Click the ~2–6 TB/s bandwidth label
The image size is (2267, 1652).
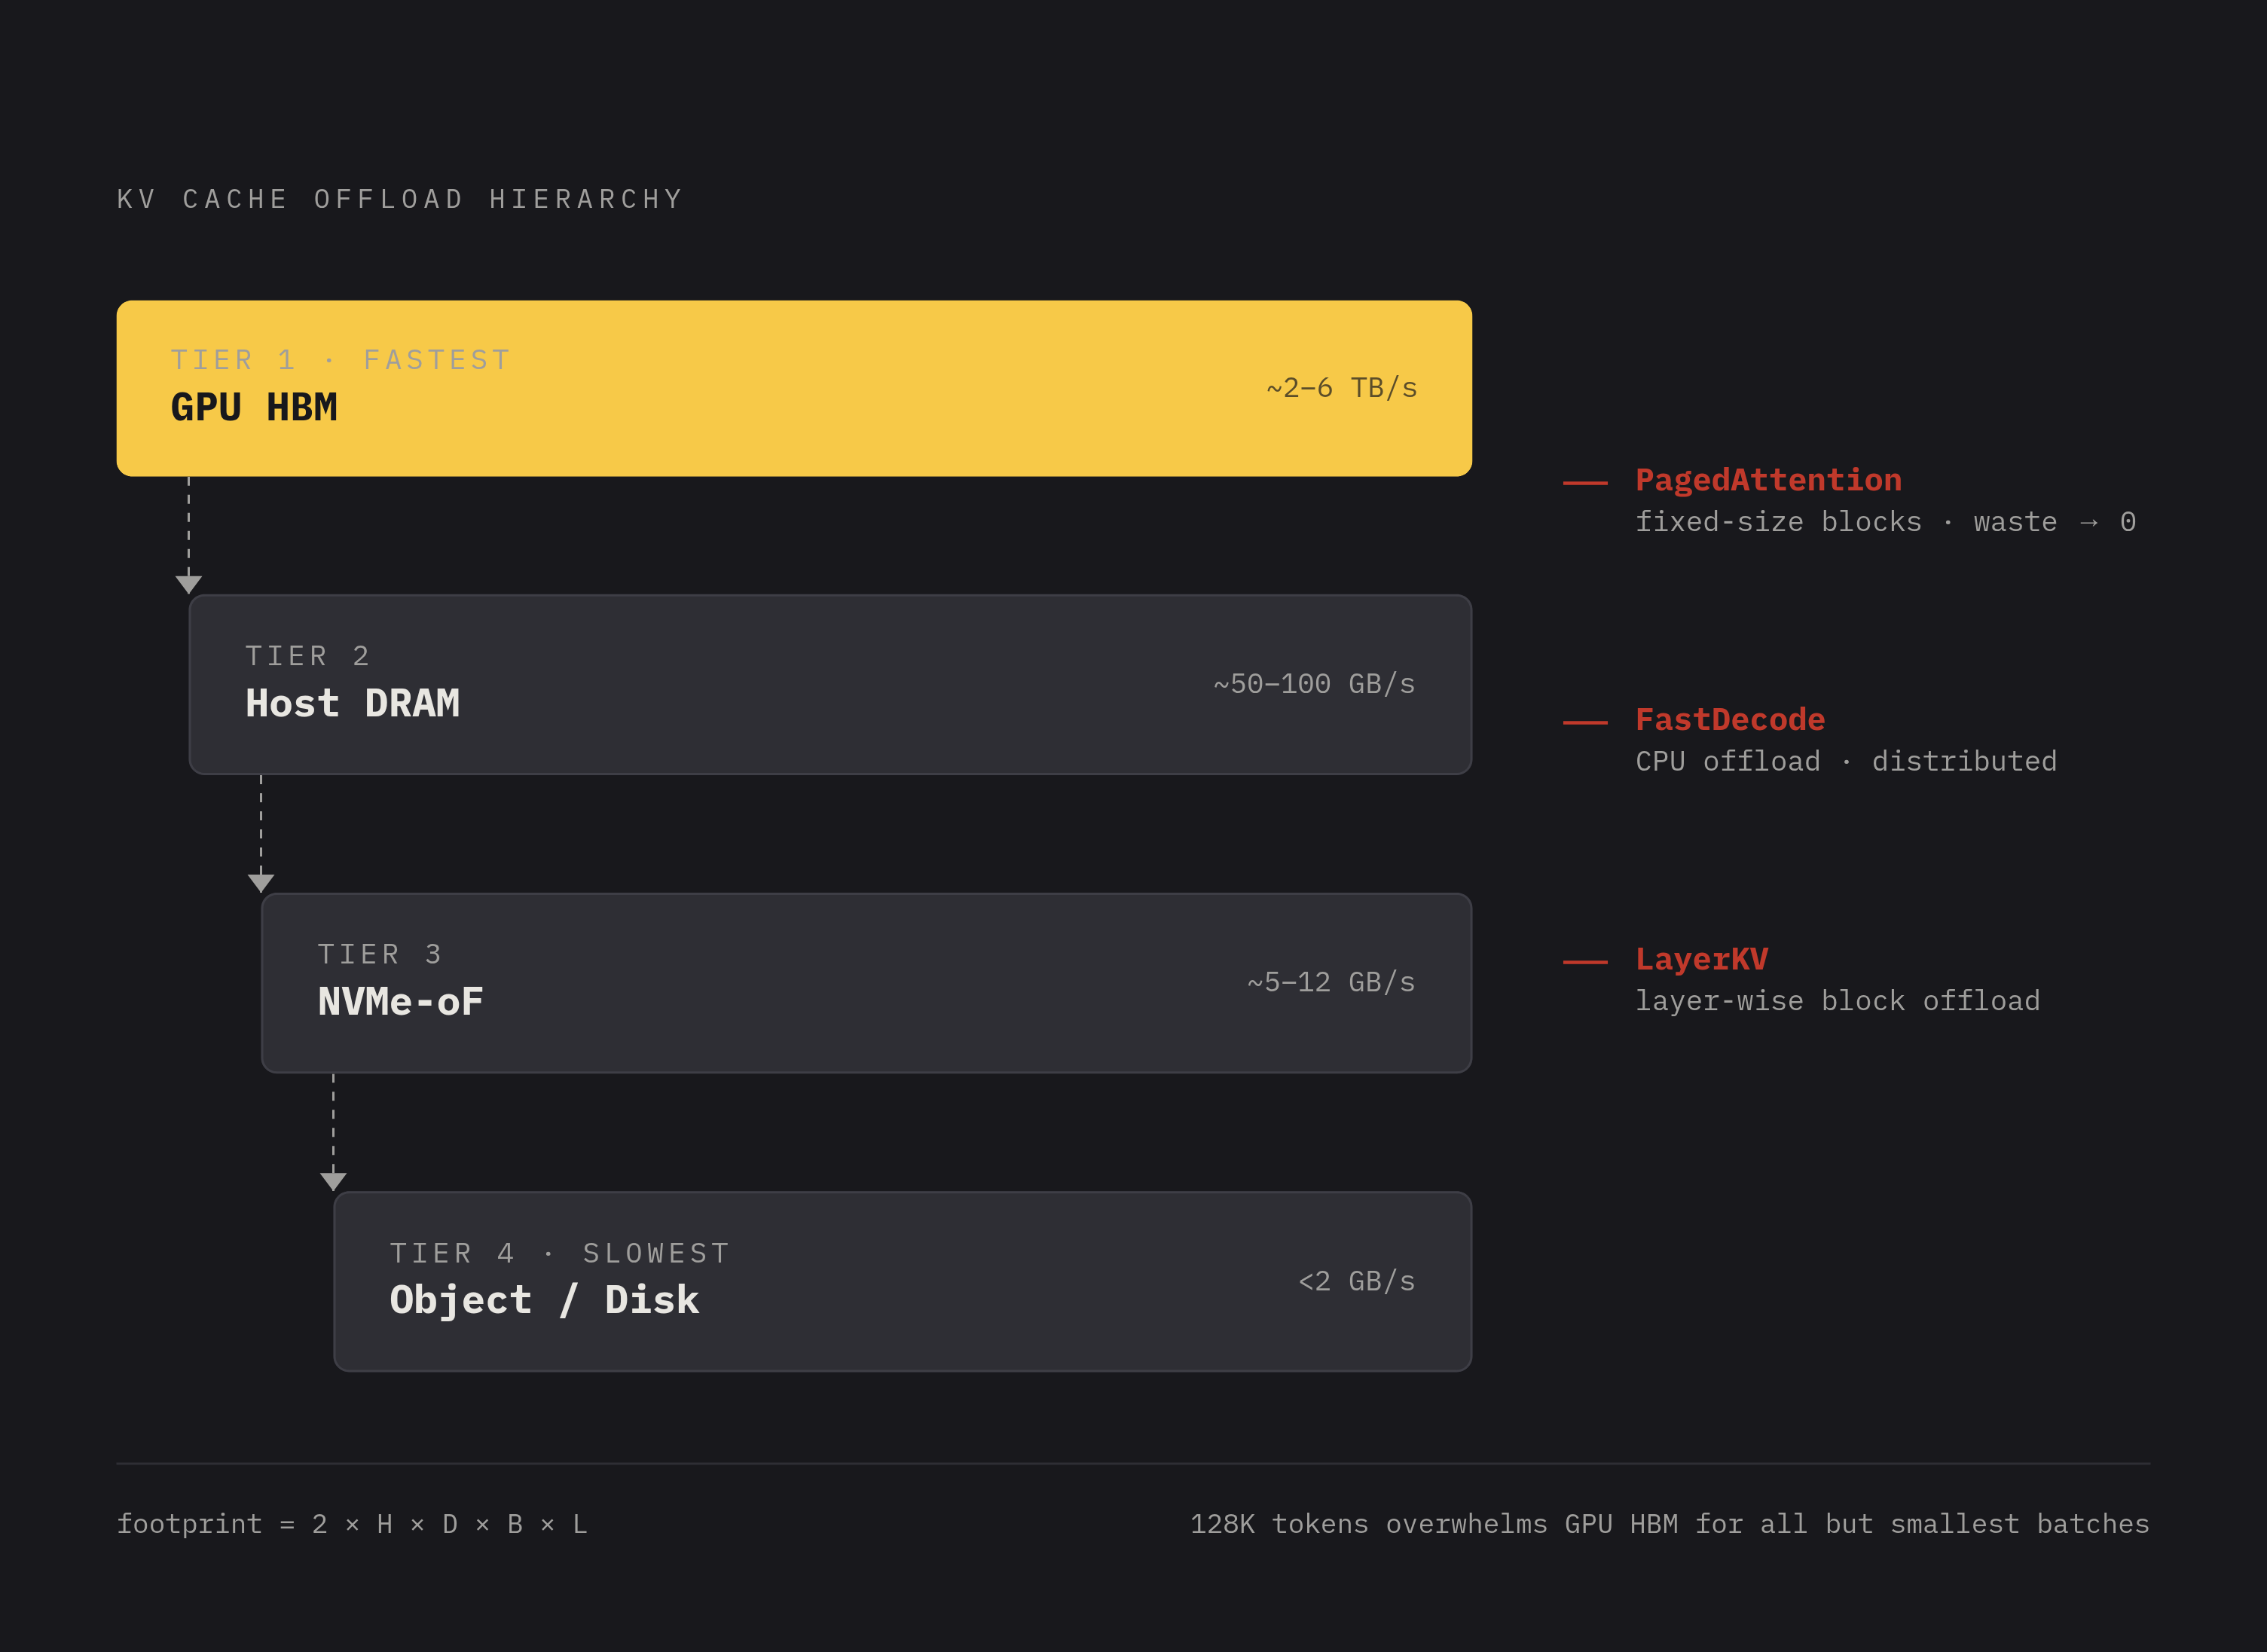pyautogui.click(x=1342, y=388)
